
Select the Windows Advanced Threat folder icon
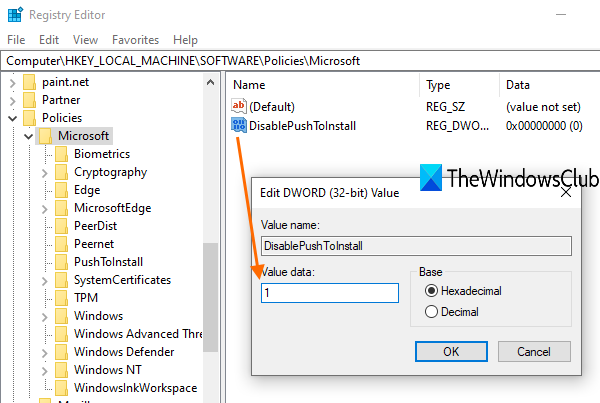tap(62, 334)
